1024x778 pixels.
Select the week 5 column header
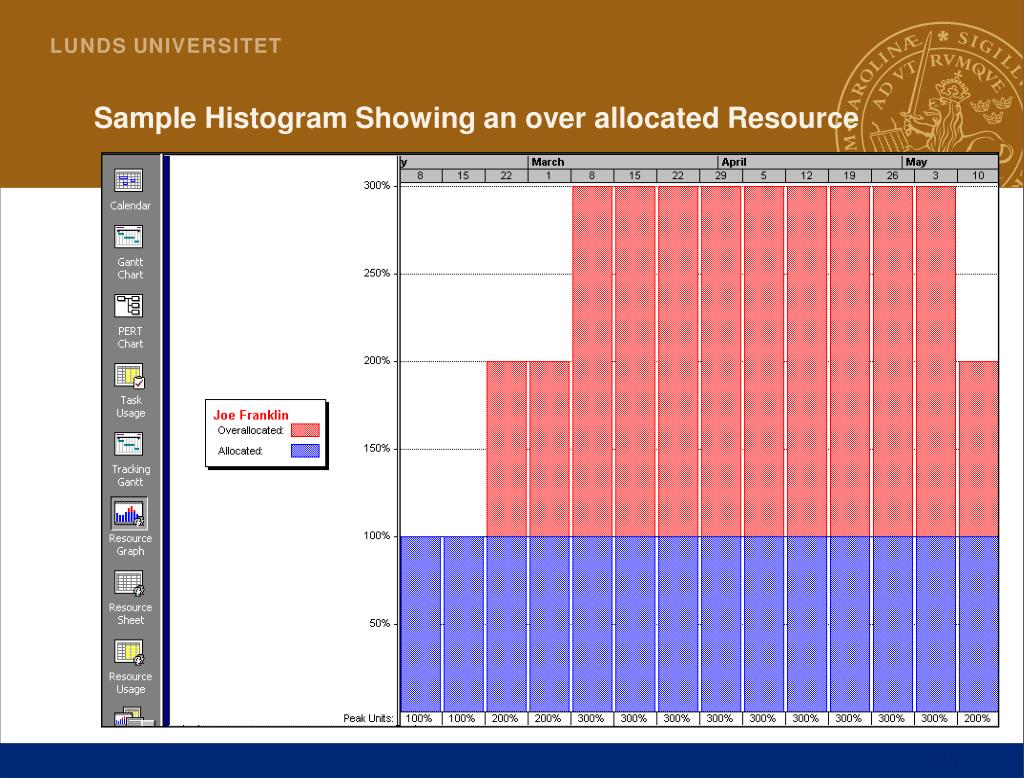(763, 176)
